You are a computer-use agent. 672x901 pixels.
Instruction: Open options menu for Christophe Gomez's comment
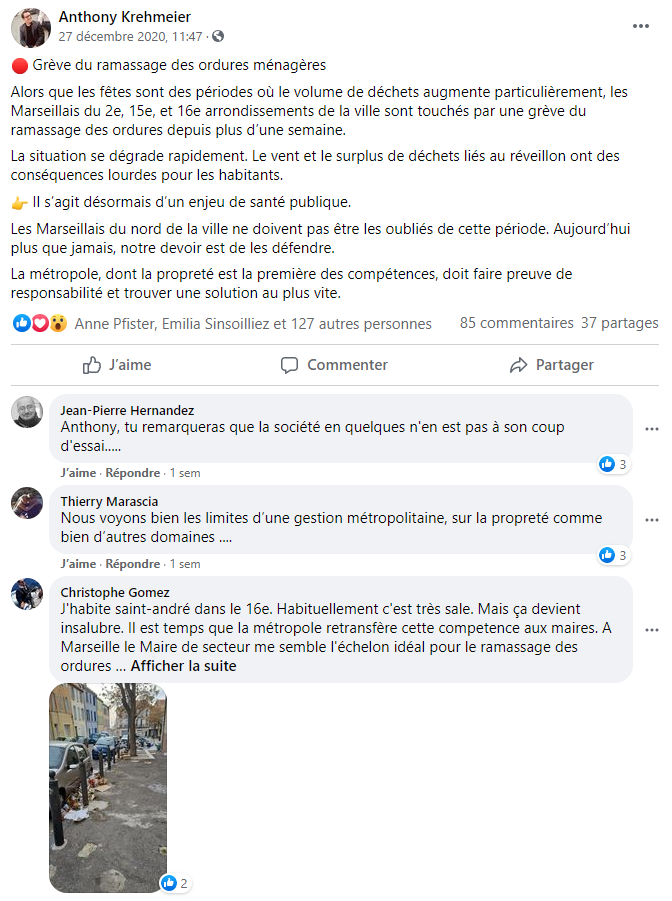(x=651, y=630)
